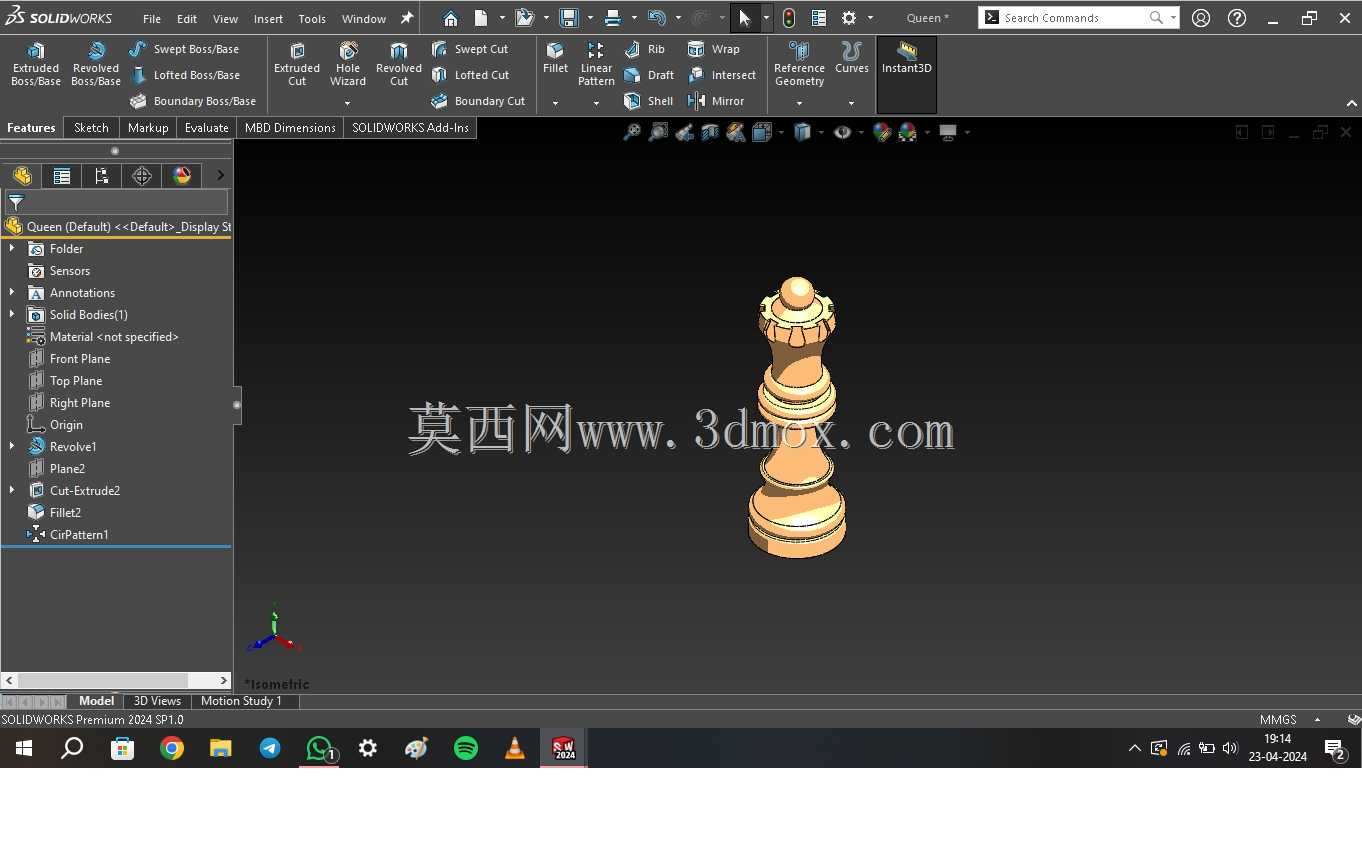Open the File menu
Viewport: 1362px width, 861px height.
pyautogui.click(x=152, y=18)
